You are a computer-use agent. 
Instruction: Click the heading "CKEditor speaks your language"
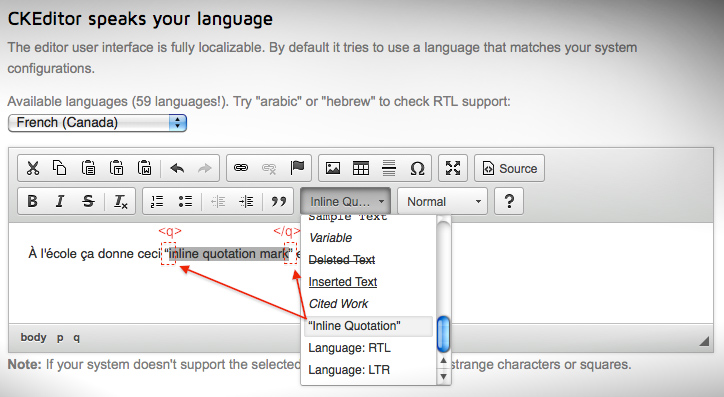pyautogui.click(x=140, y=19)
